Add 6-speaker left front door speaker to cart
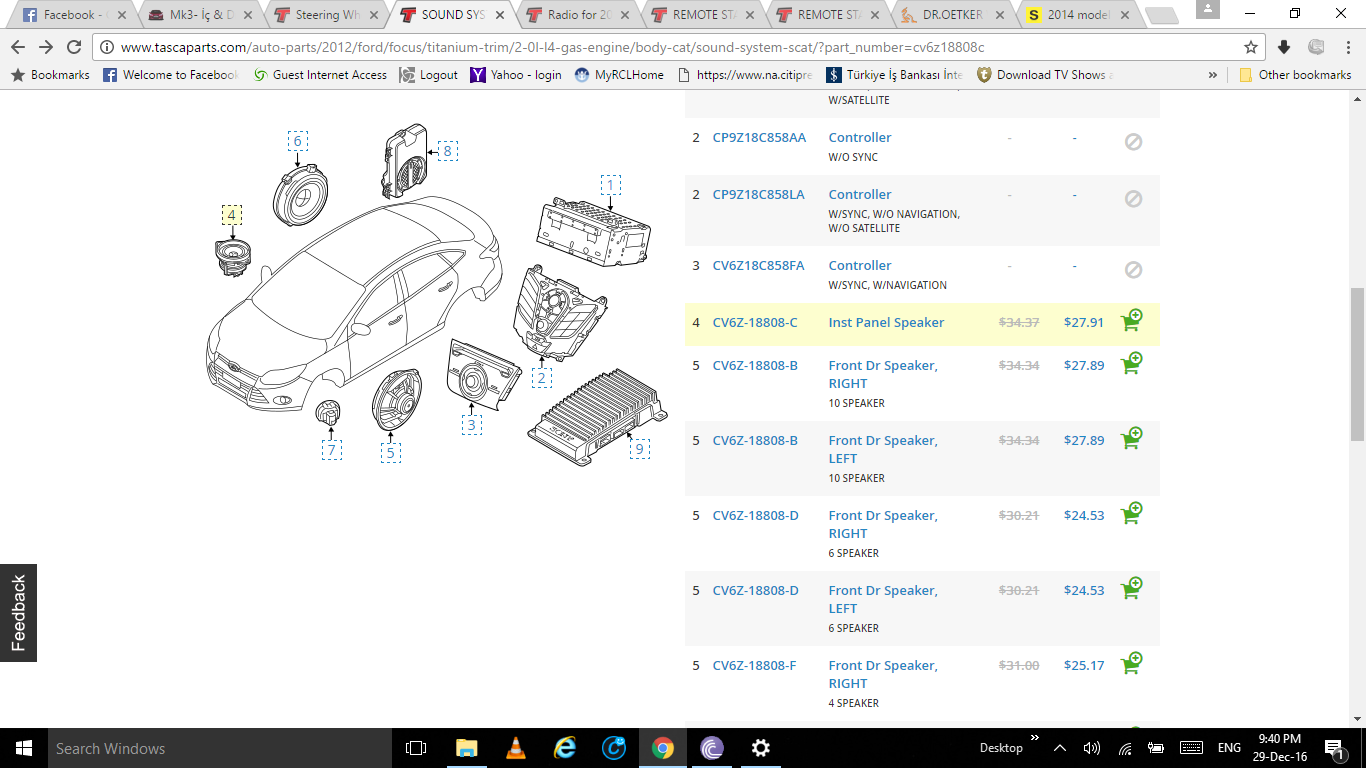 [1131, 588]
